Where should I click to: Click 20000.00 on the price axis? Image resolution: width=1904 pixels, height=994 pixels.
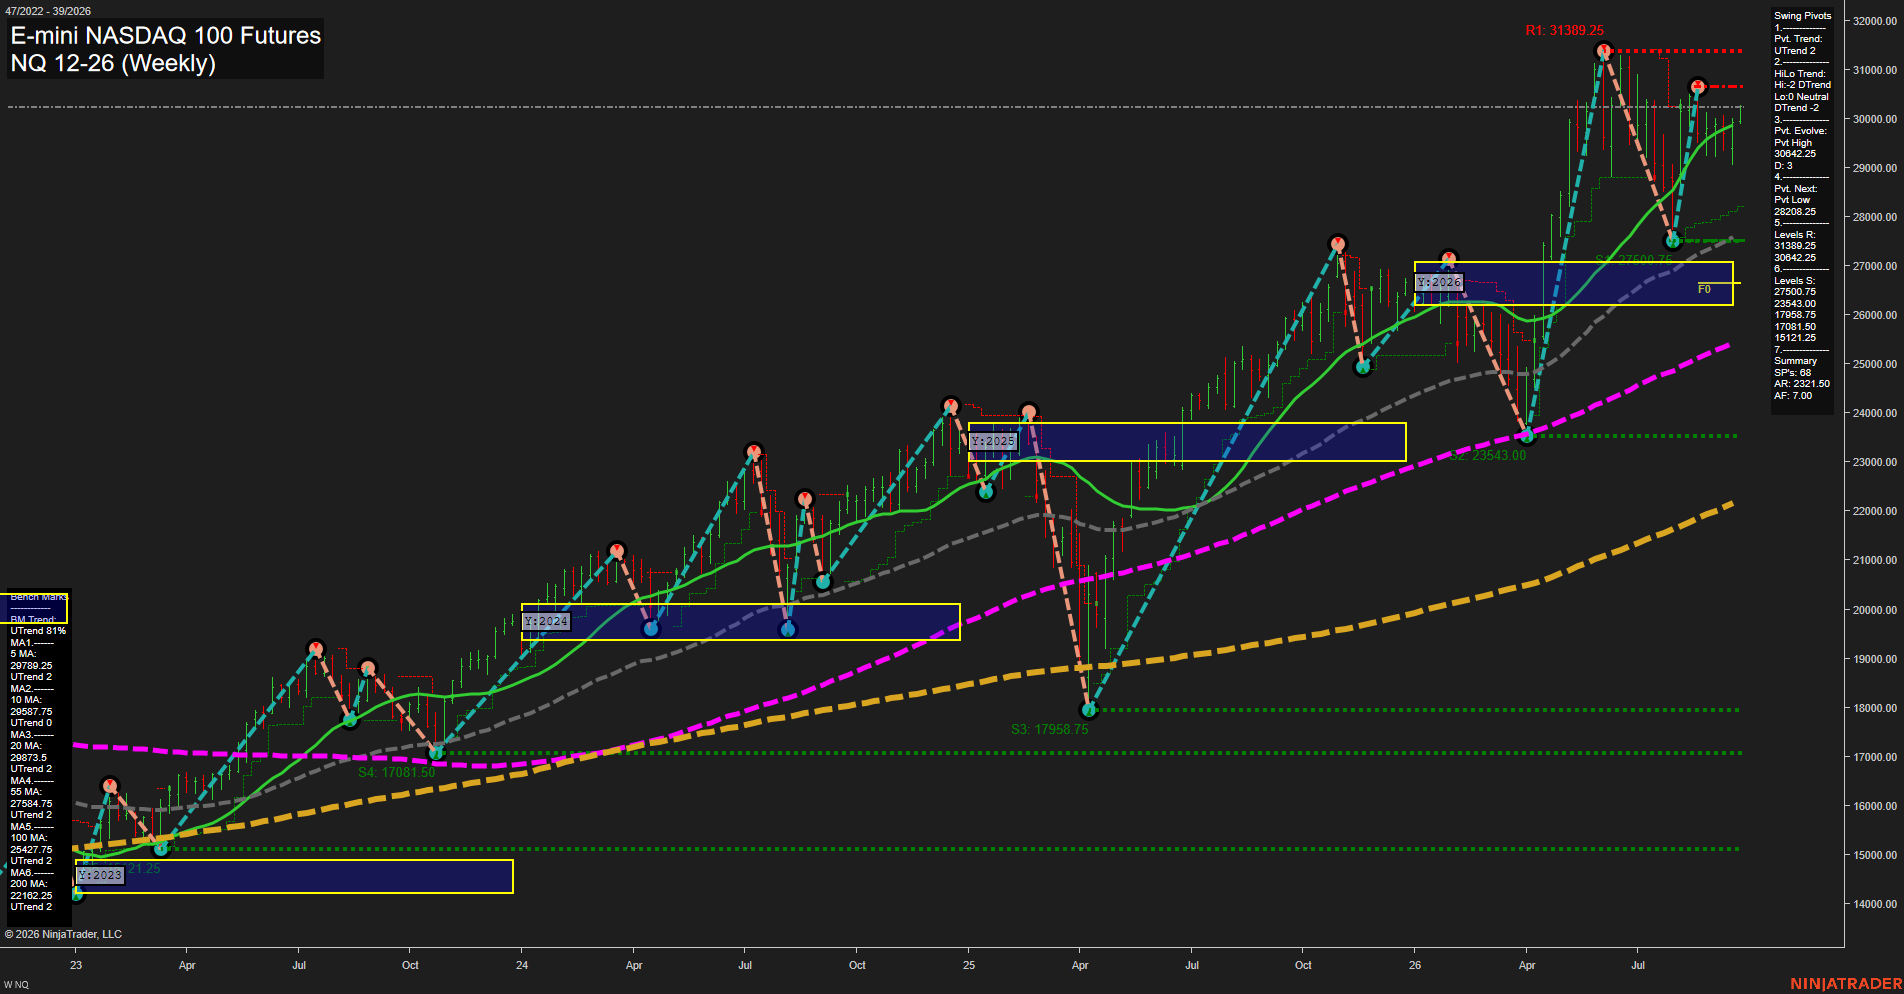(x=1875, y=610)
